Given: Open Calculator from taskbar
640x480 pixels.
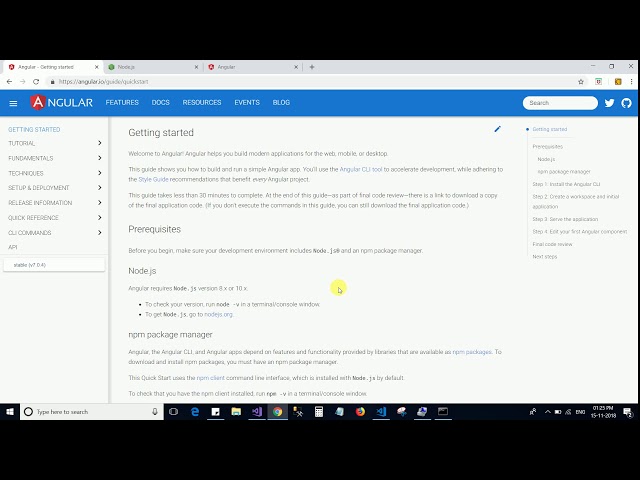Looking at the screenshot, I should click(319, 412).
